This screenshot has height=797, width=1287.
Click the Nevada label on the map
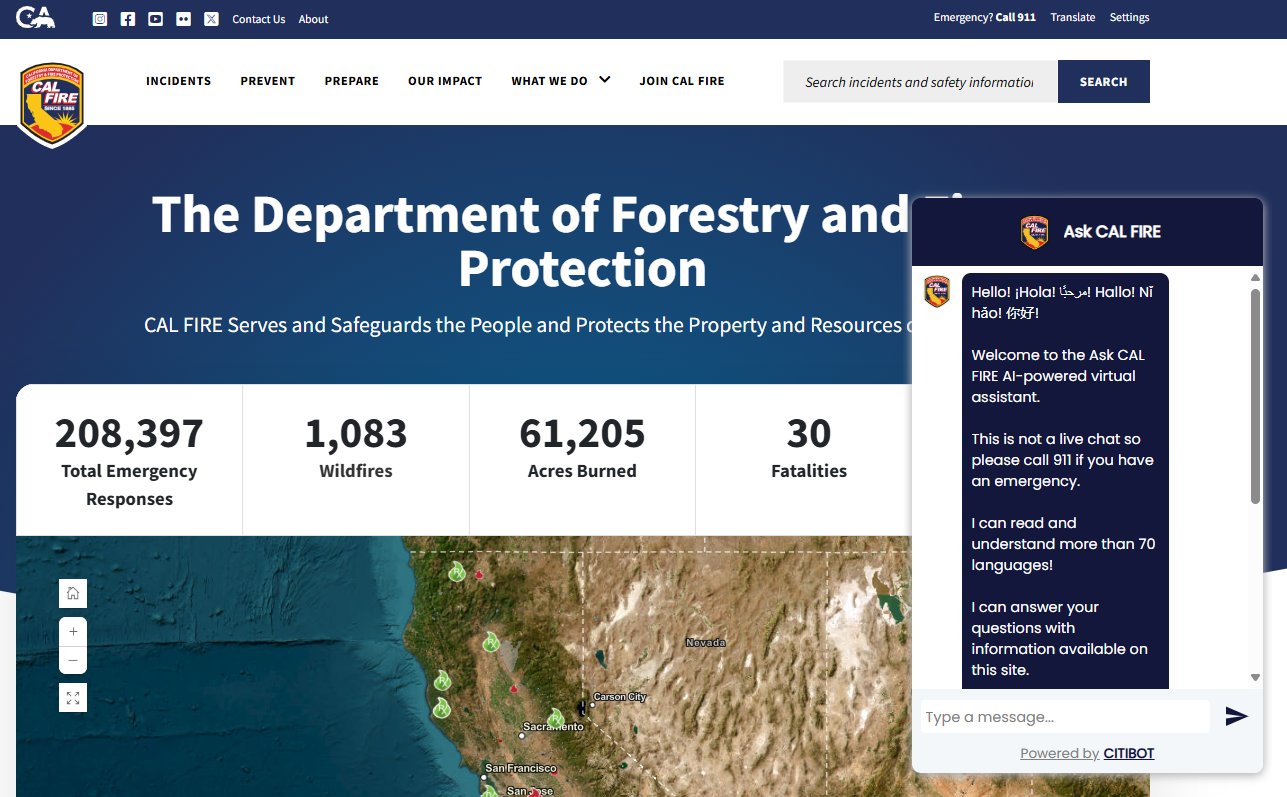(x=705, y=642)
